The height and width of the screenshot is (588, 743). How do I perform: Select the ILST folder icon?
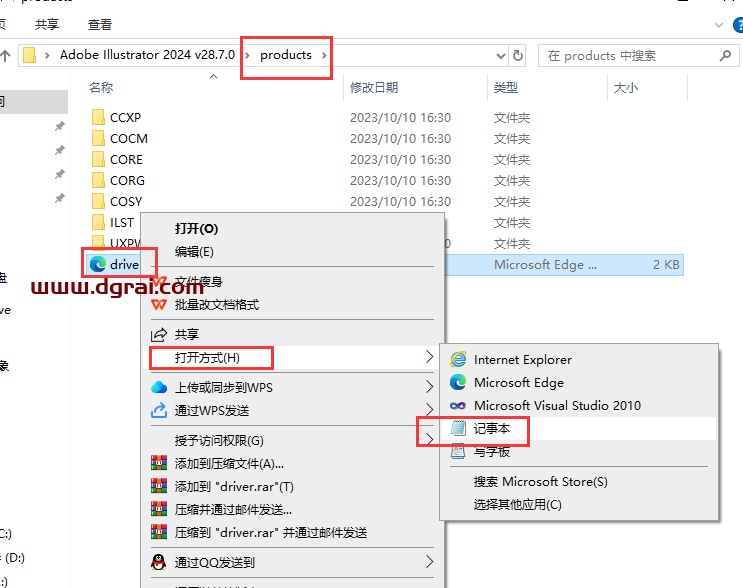[x=98, y=222]
